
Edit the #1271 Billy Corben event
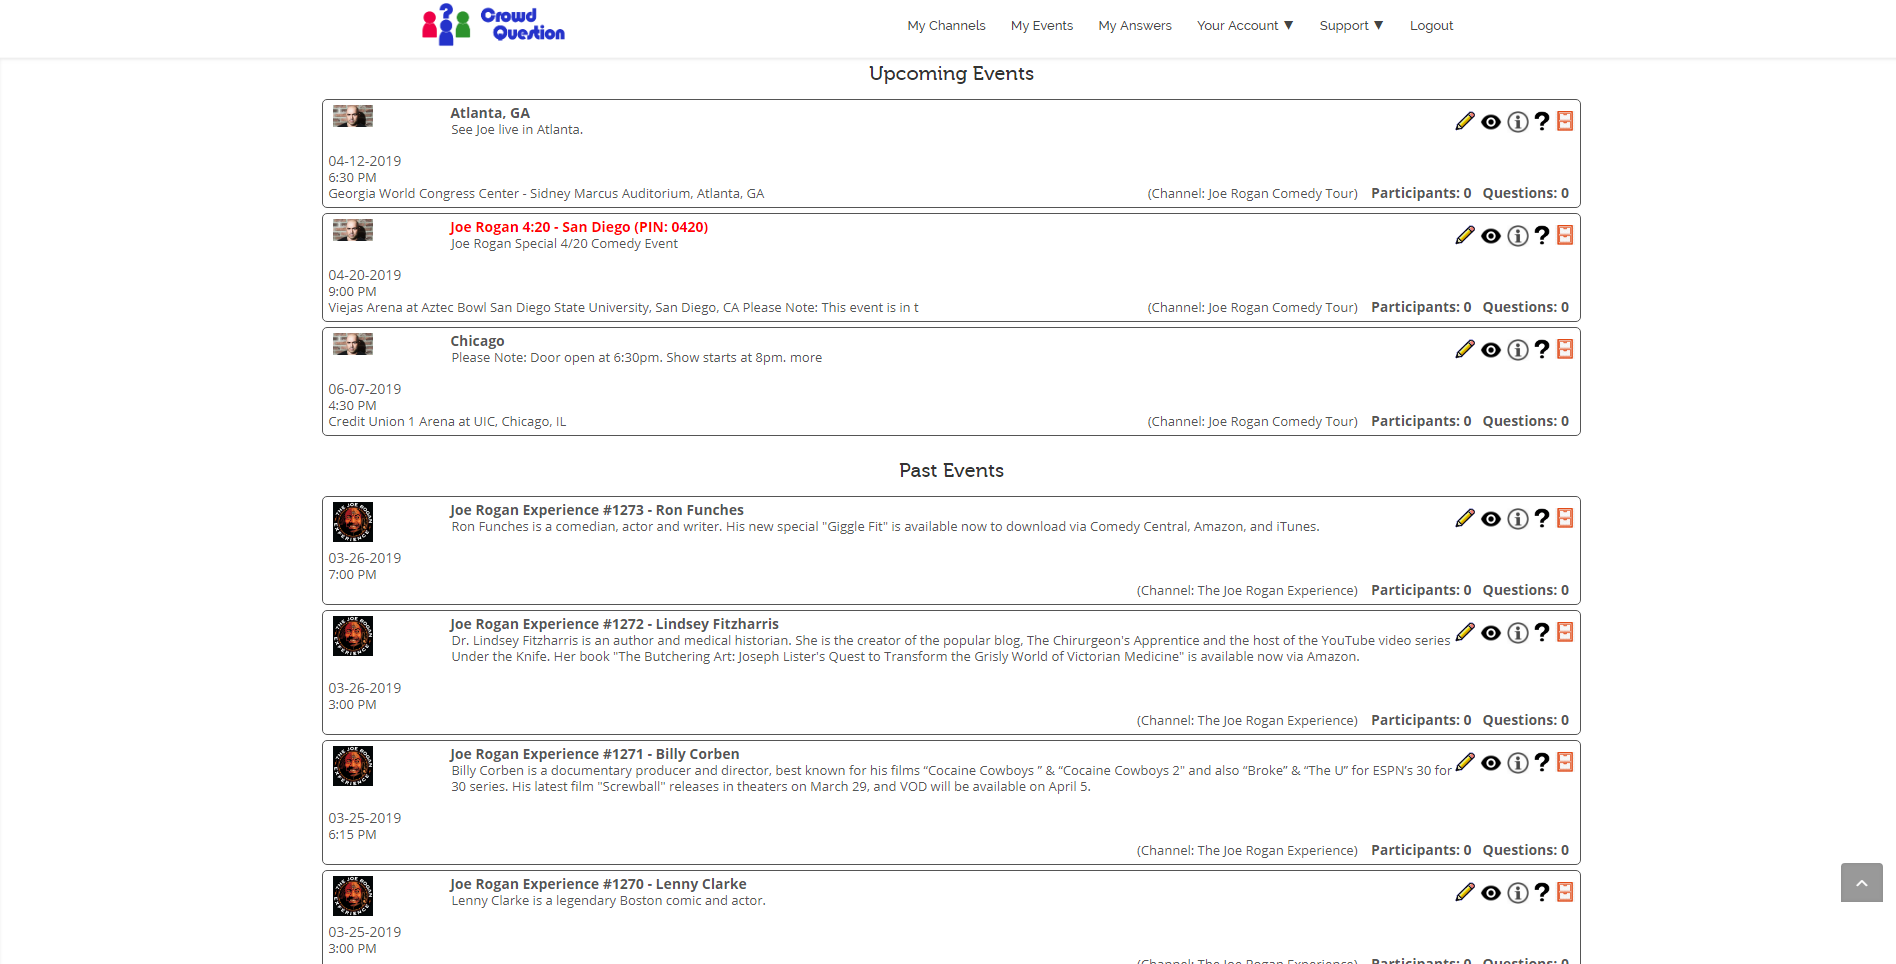click(1465, 762)
